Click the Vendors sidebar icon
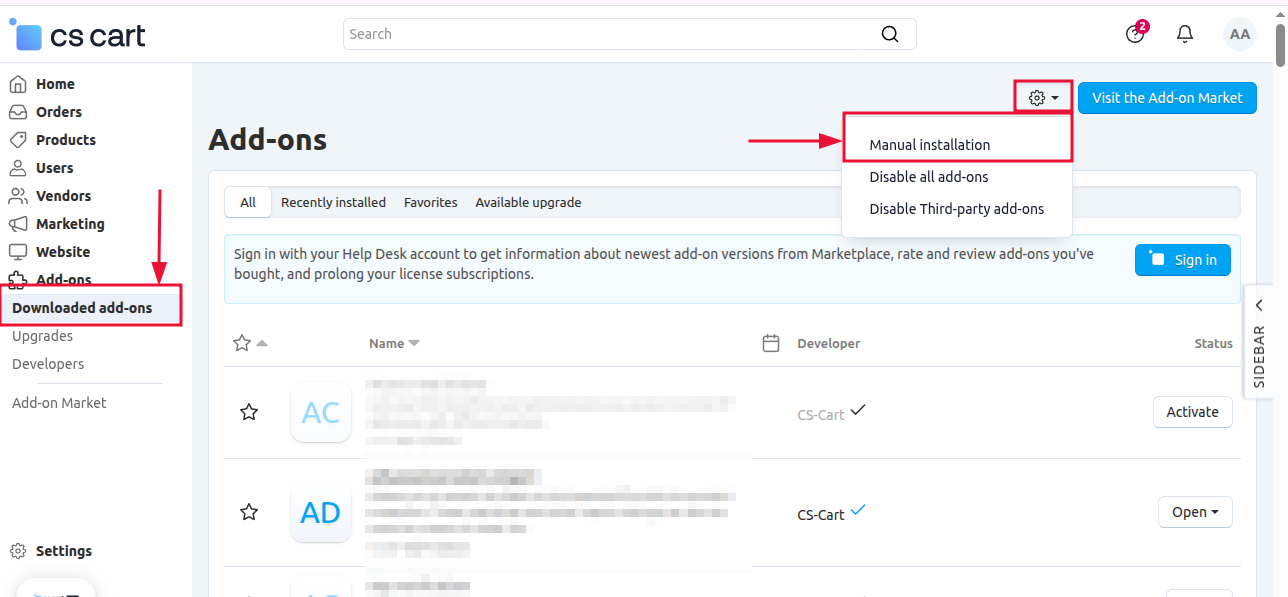Viewport: 1288px width, 597px height. [20, 195]
